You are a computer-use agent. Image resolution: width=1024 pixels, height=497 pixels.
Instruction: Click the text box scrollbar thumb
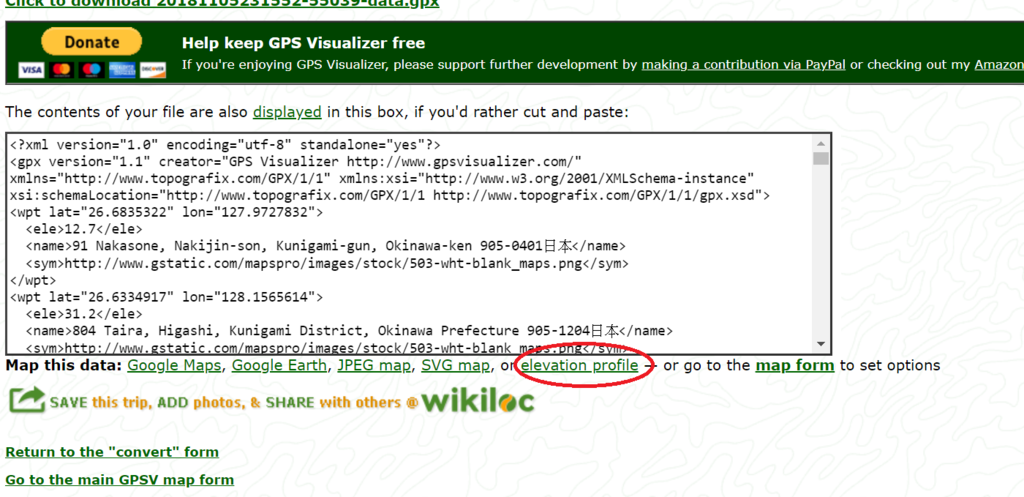coord(821,159)
